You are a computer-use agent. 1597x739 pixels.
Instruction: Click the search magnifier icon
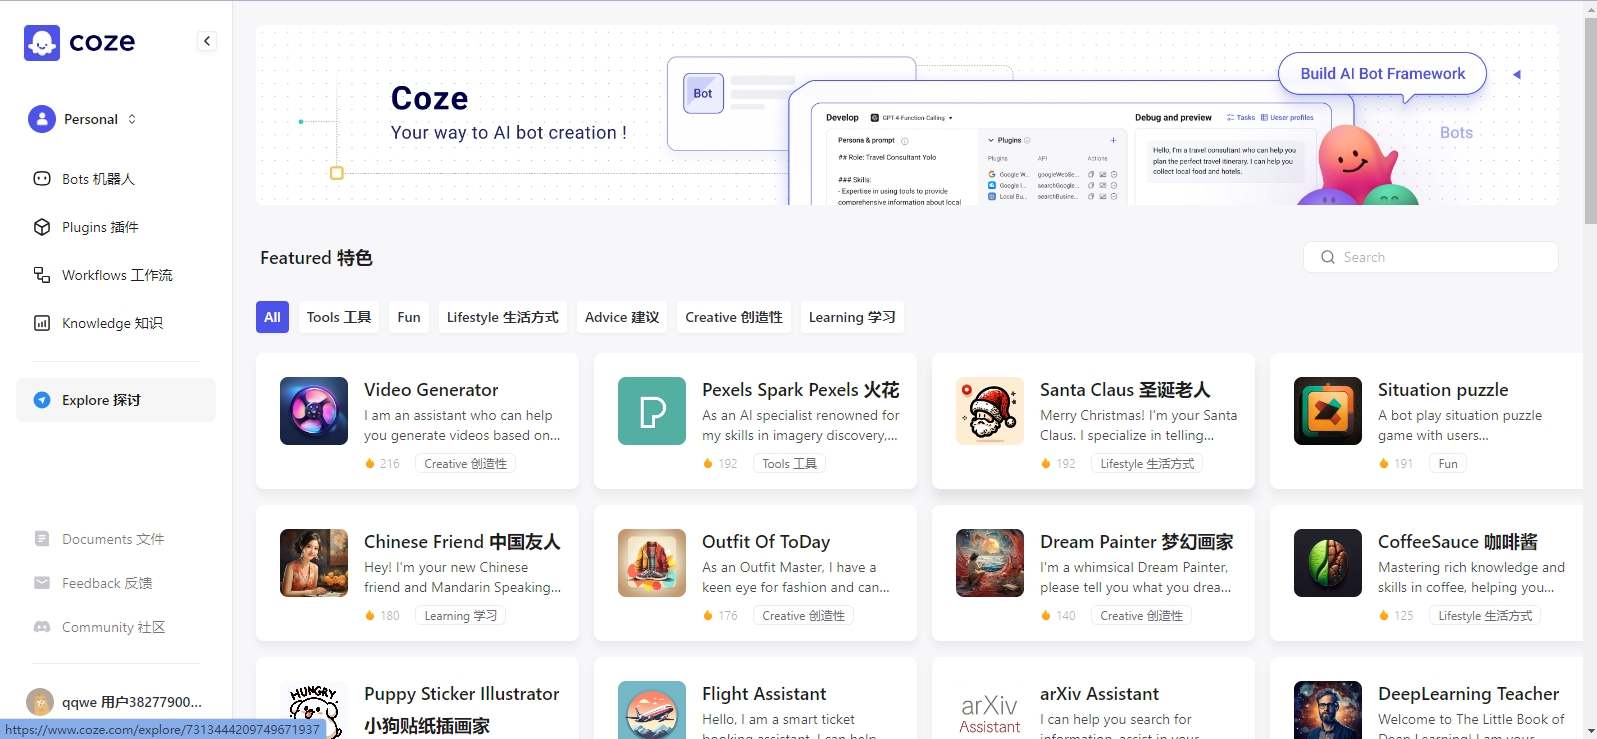1328,257
